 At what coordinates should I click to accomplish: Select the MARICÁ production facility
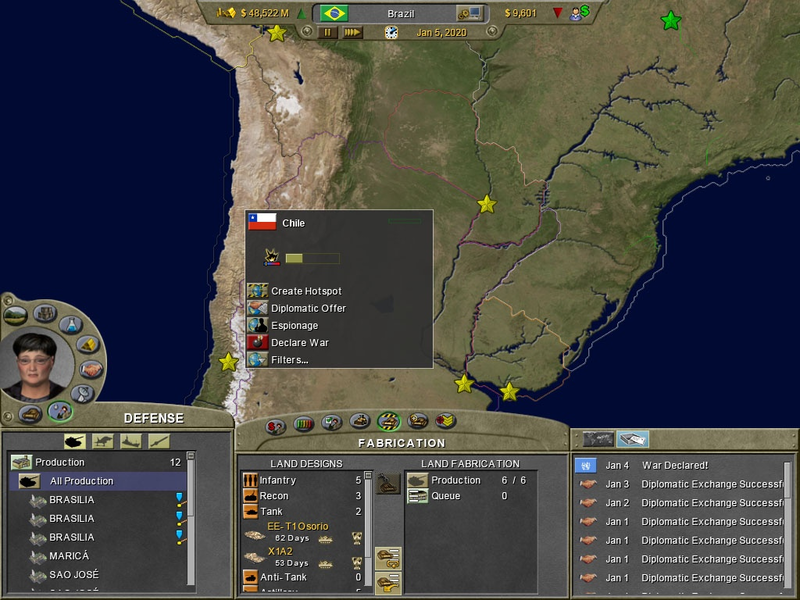click(x=69, y=556)
